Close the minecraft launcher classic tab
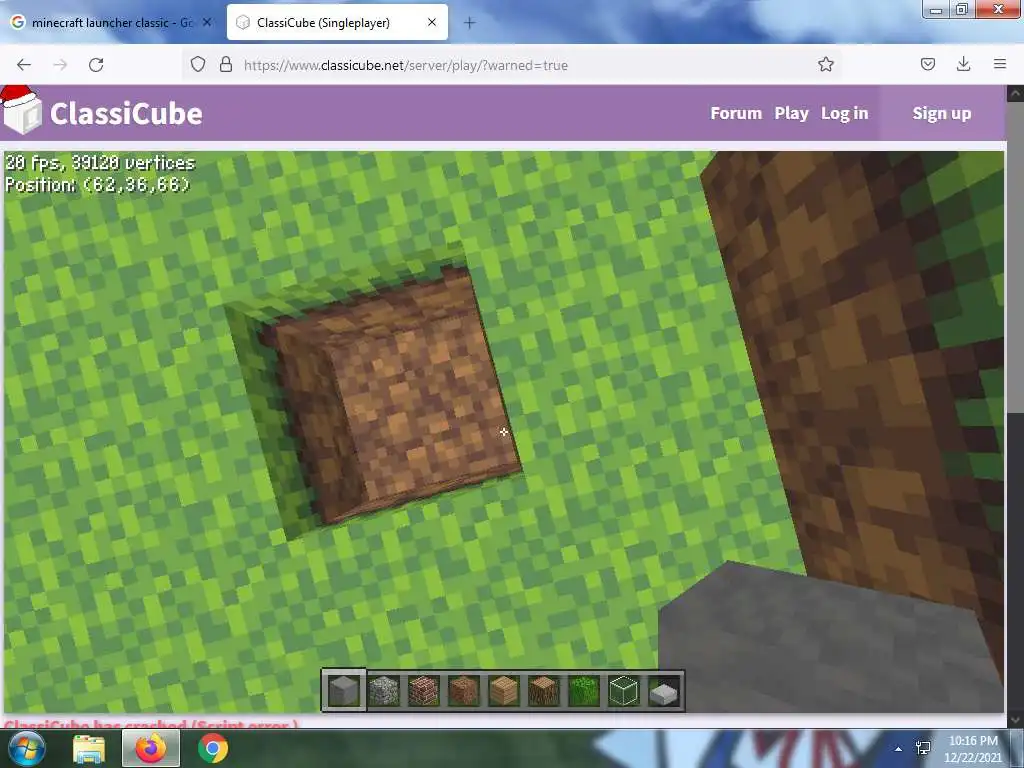Image resolution: width=1024 pixels, height=768 pixels. click(207, 22)
